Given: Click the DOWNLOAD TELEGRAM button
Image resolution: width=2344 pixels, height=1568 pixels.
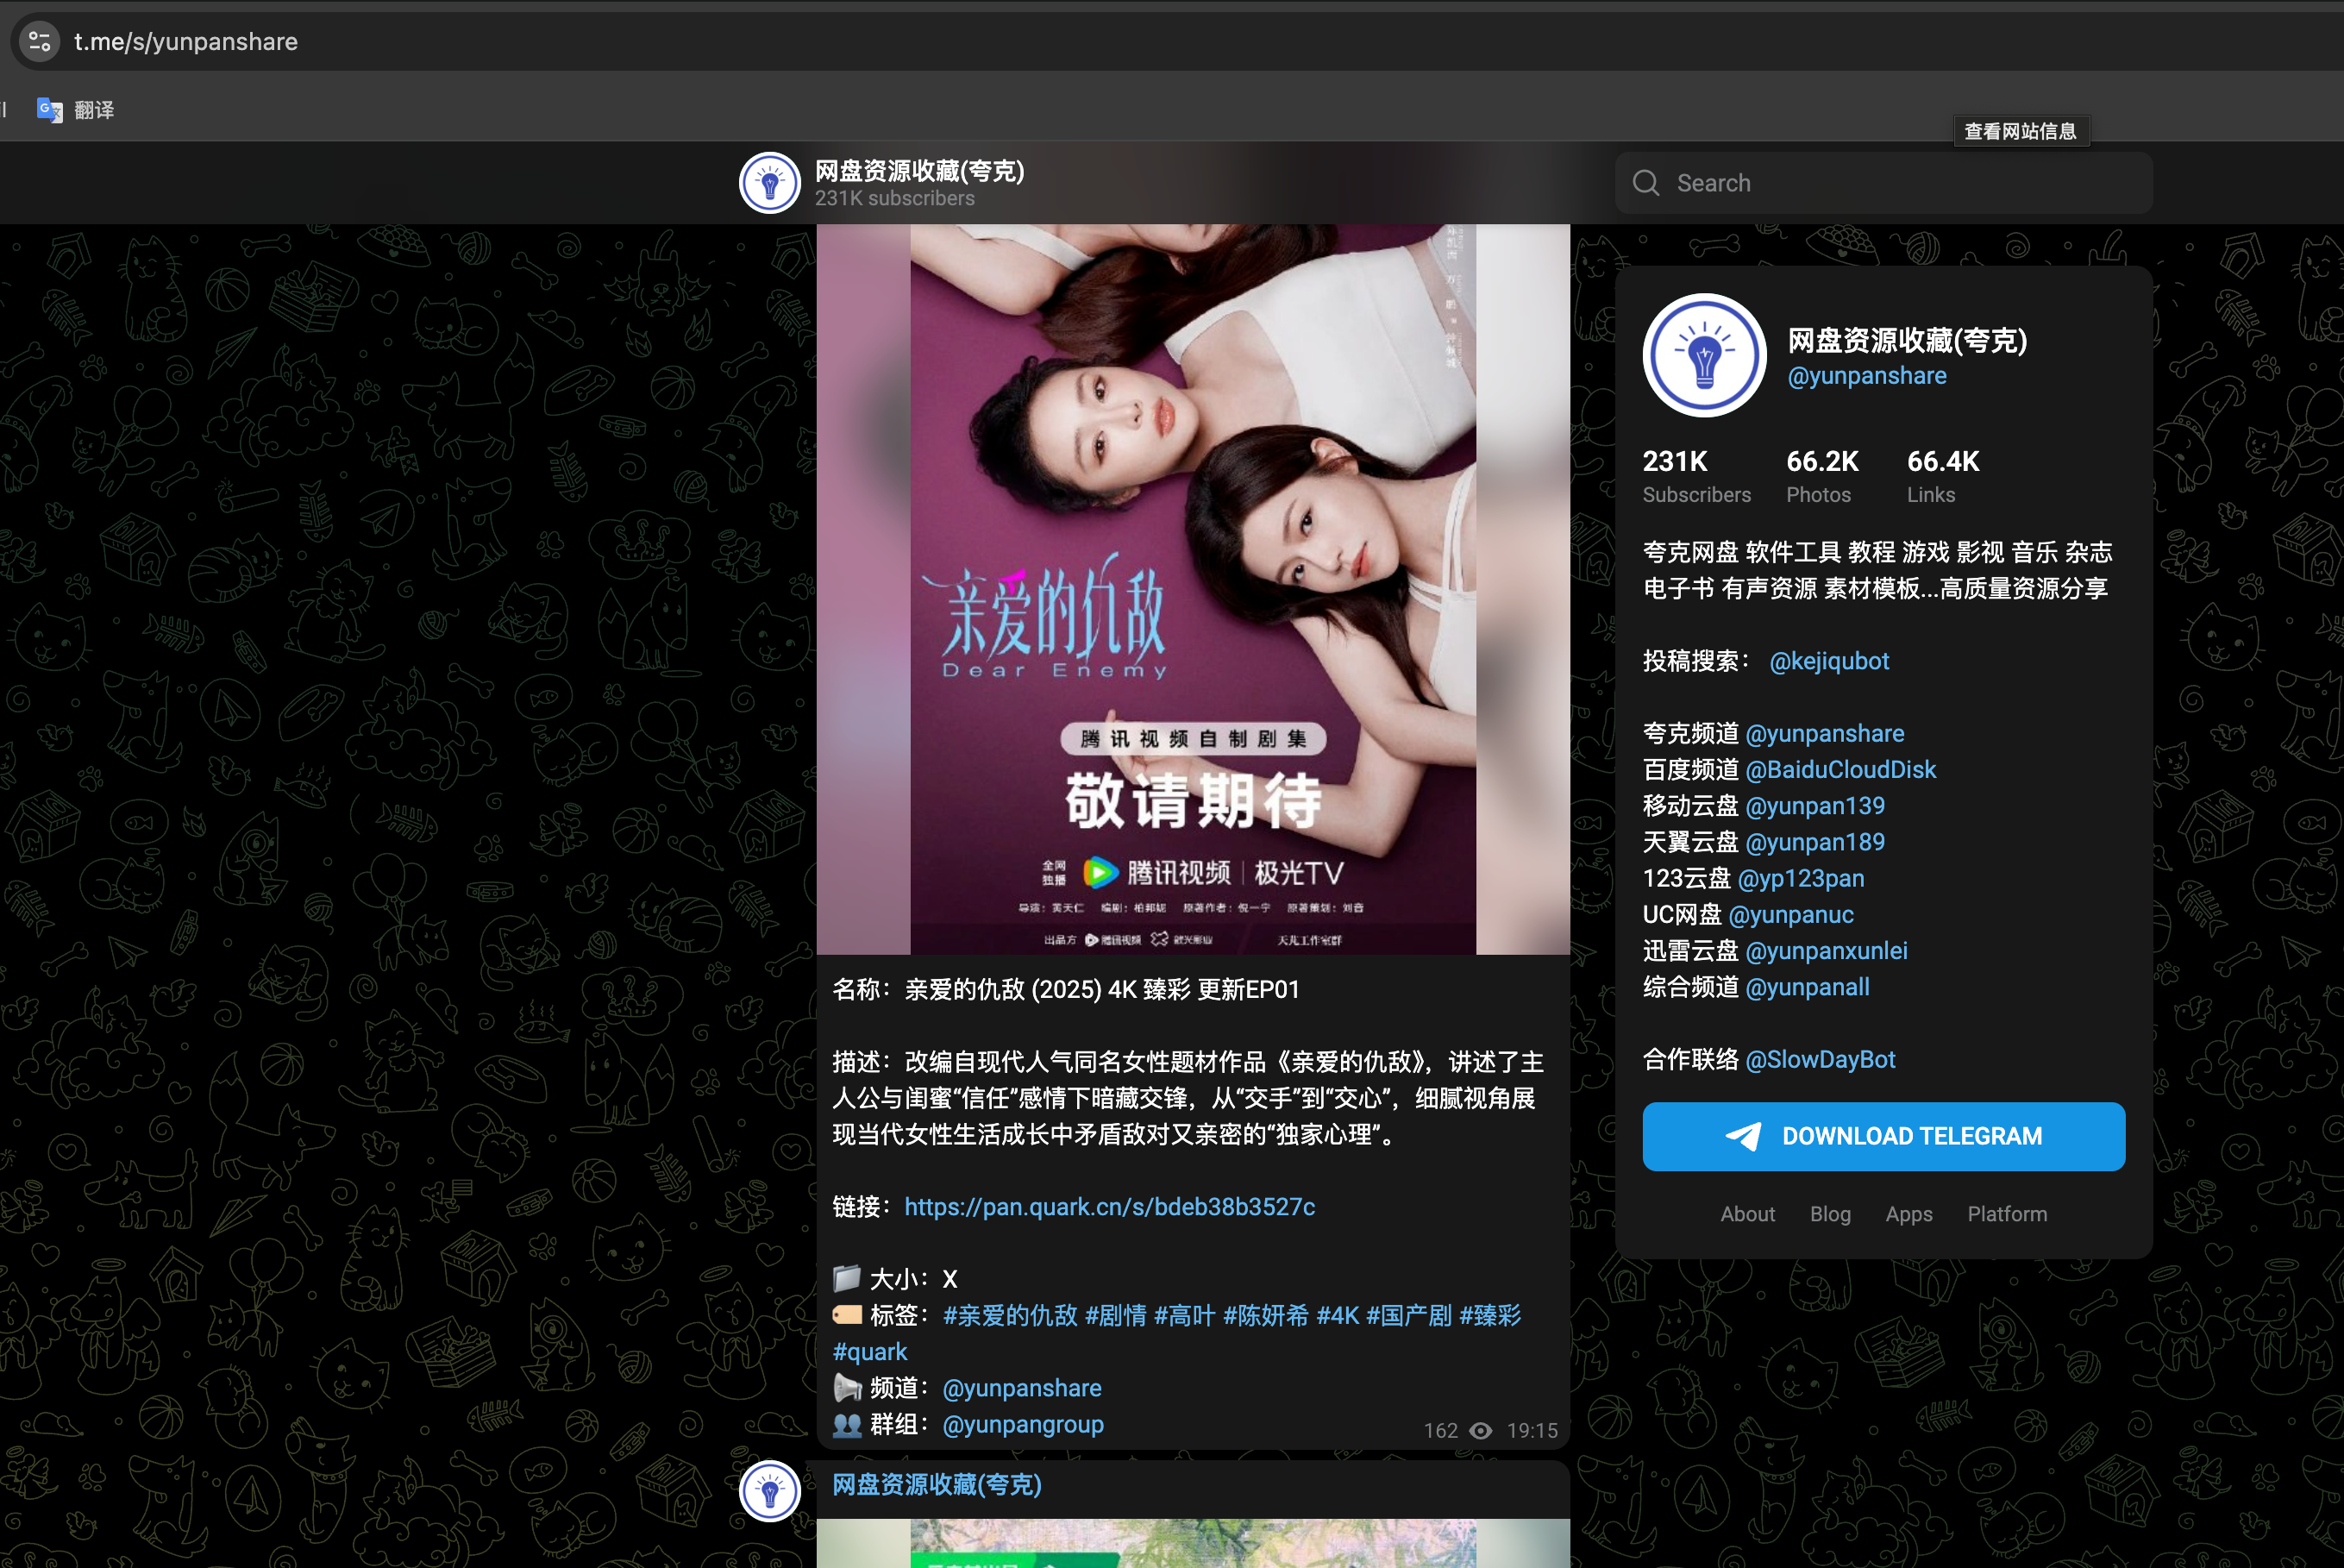Looking at the screenshot, I should click(x=1883, y=1136).
